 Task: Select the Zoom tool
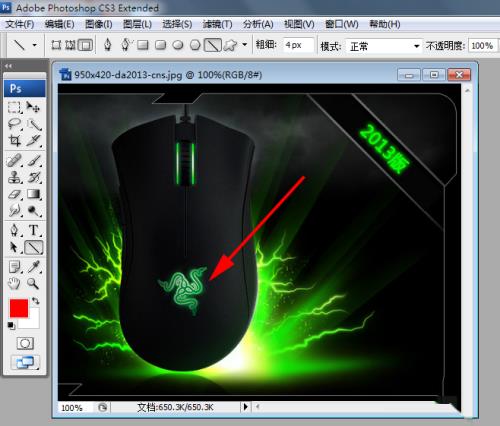pos(33,284)
